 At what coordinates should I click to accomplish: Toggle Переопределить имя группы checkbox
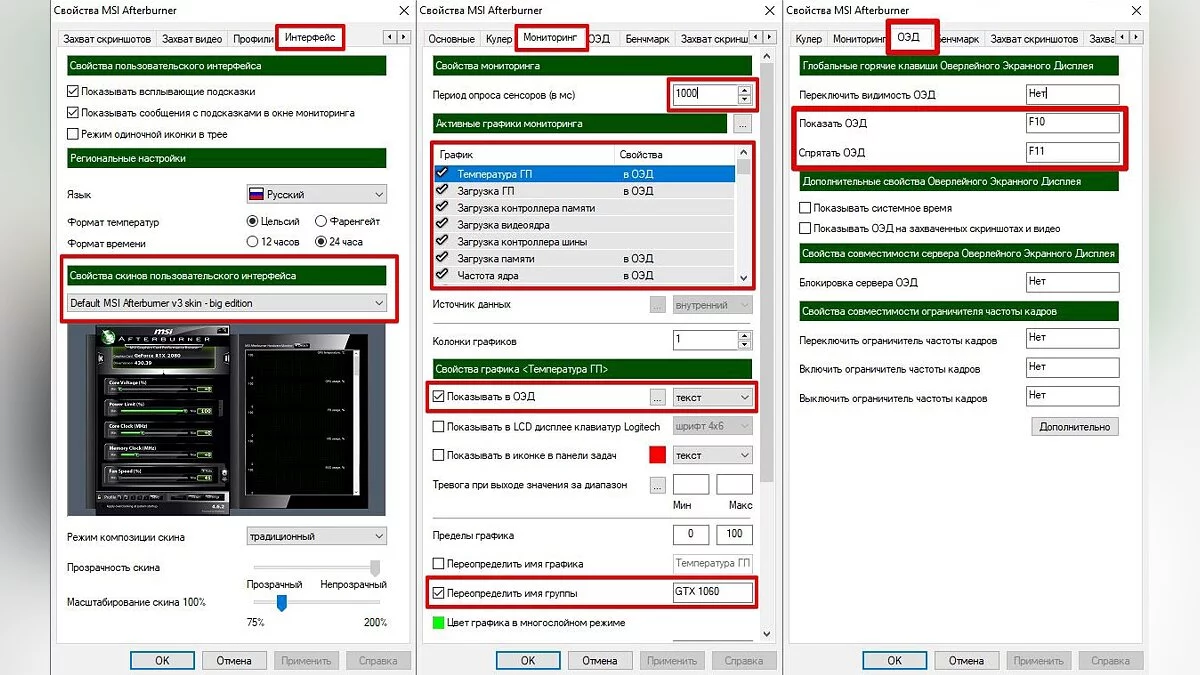tap(439, 593)
